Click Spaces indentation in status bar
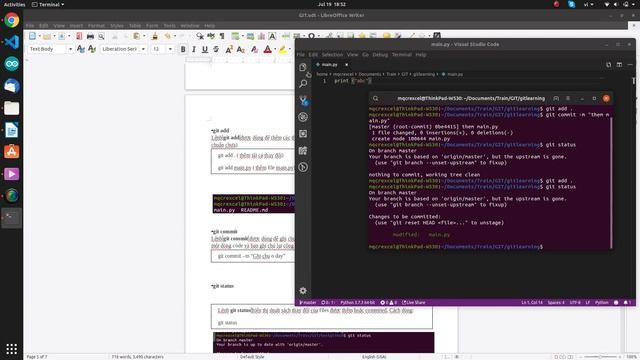The width and height of the screenshot is (640, 360). [556, 302]
